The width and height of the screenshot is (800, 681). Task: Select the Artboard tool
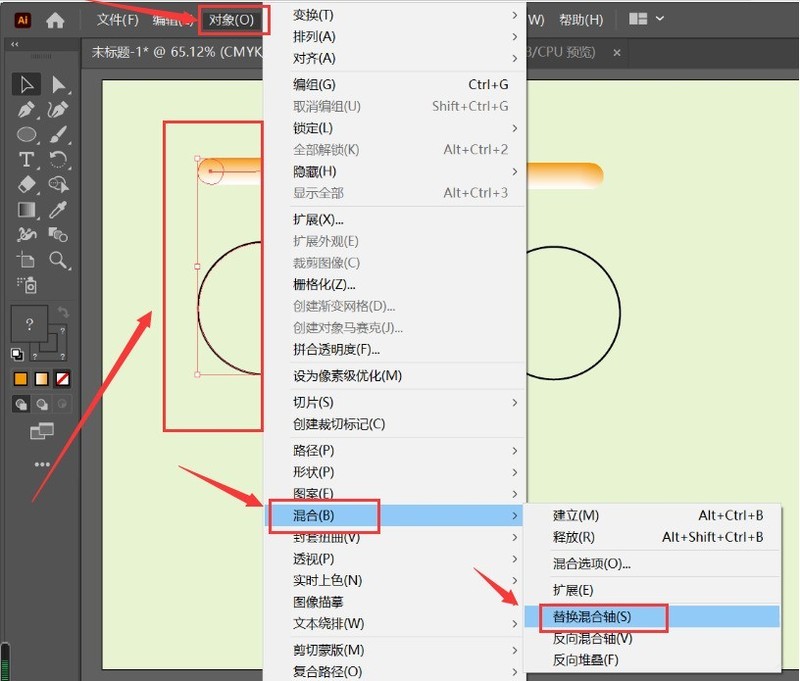pos(27,260)
